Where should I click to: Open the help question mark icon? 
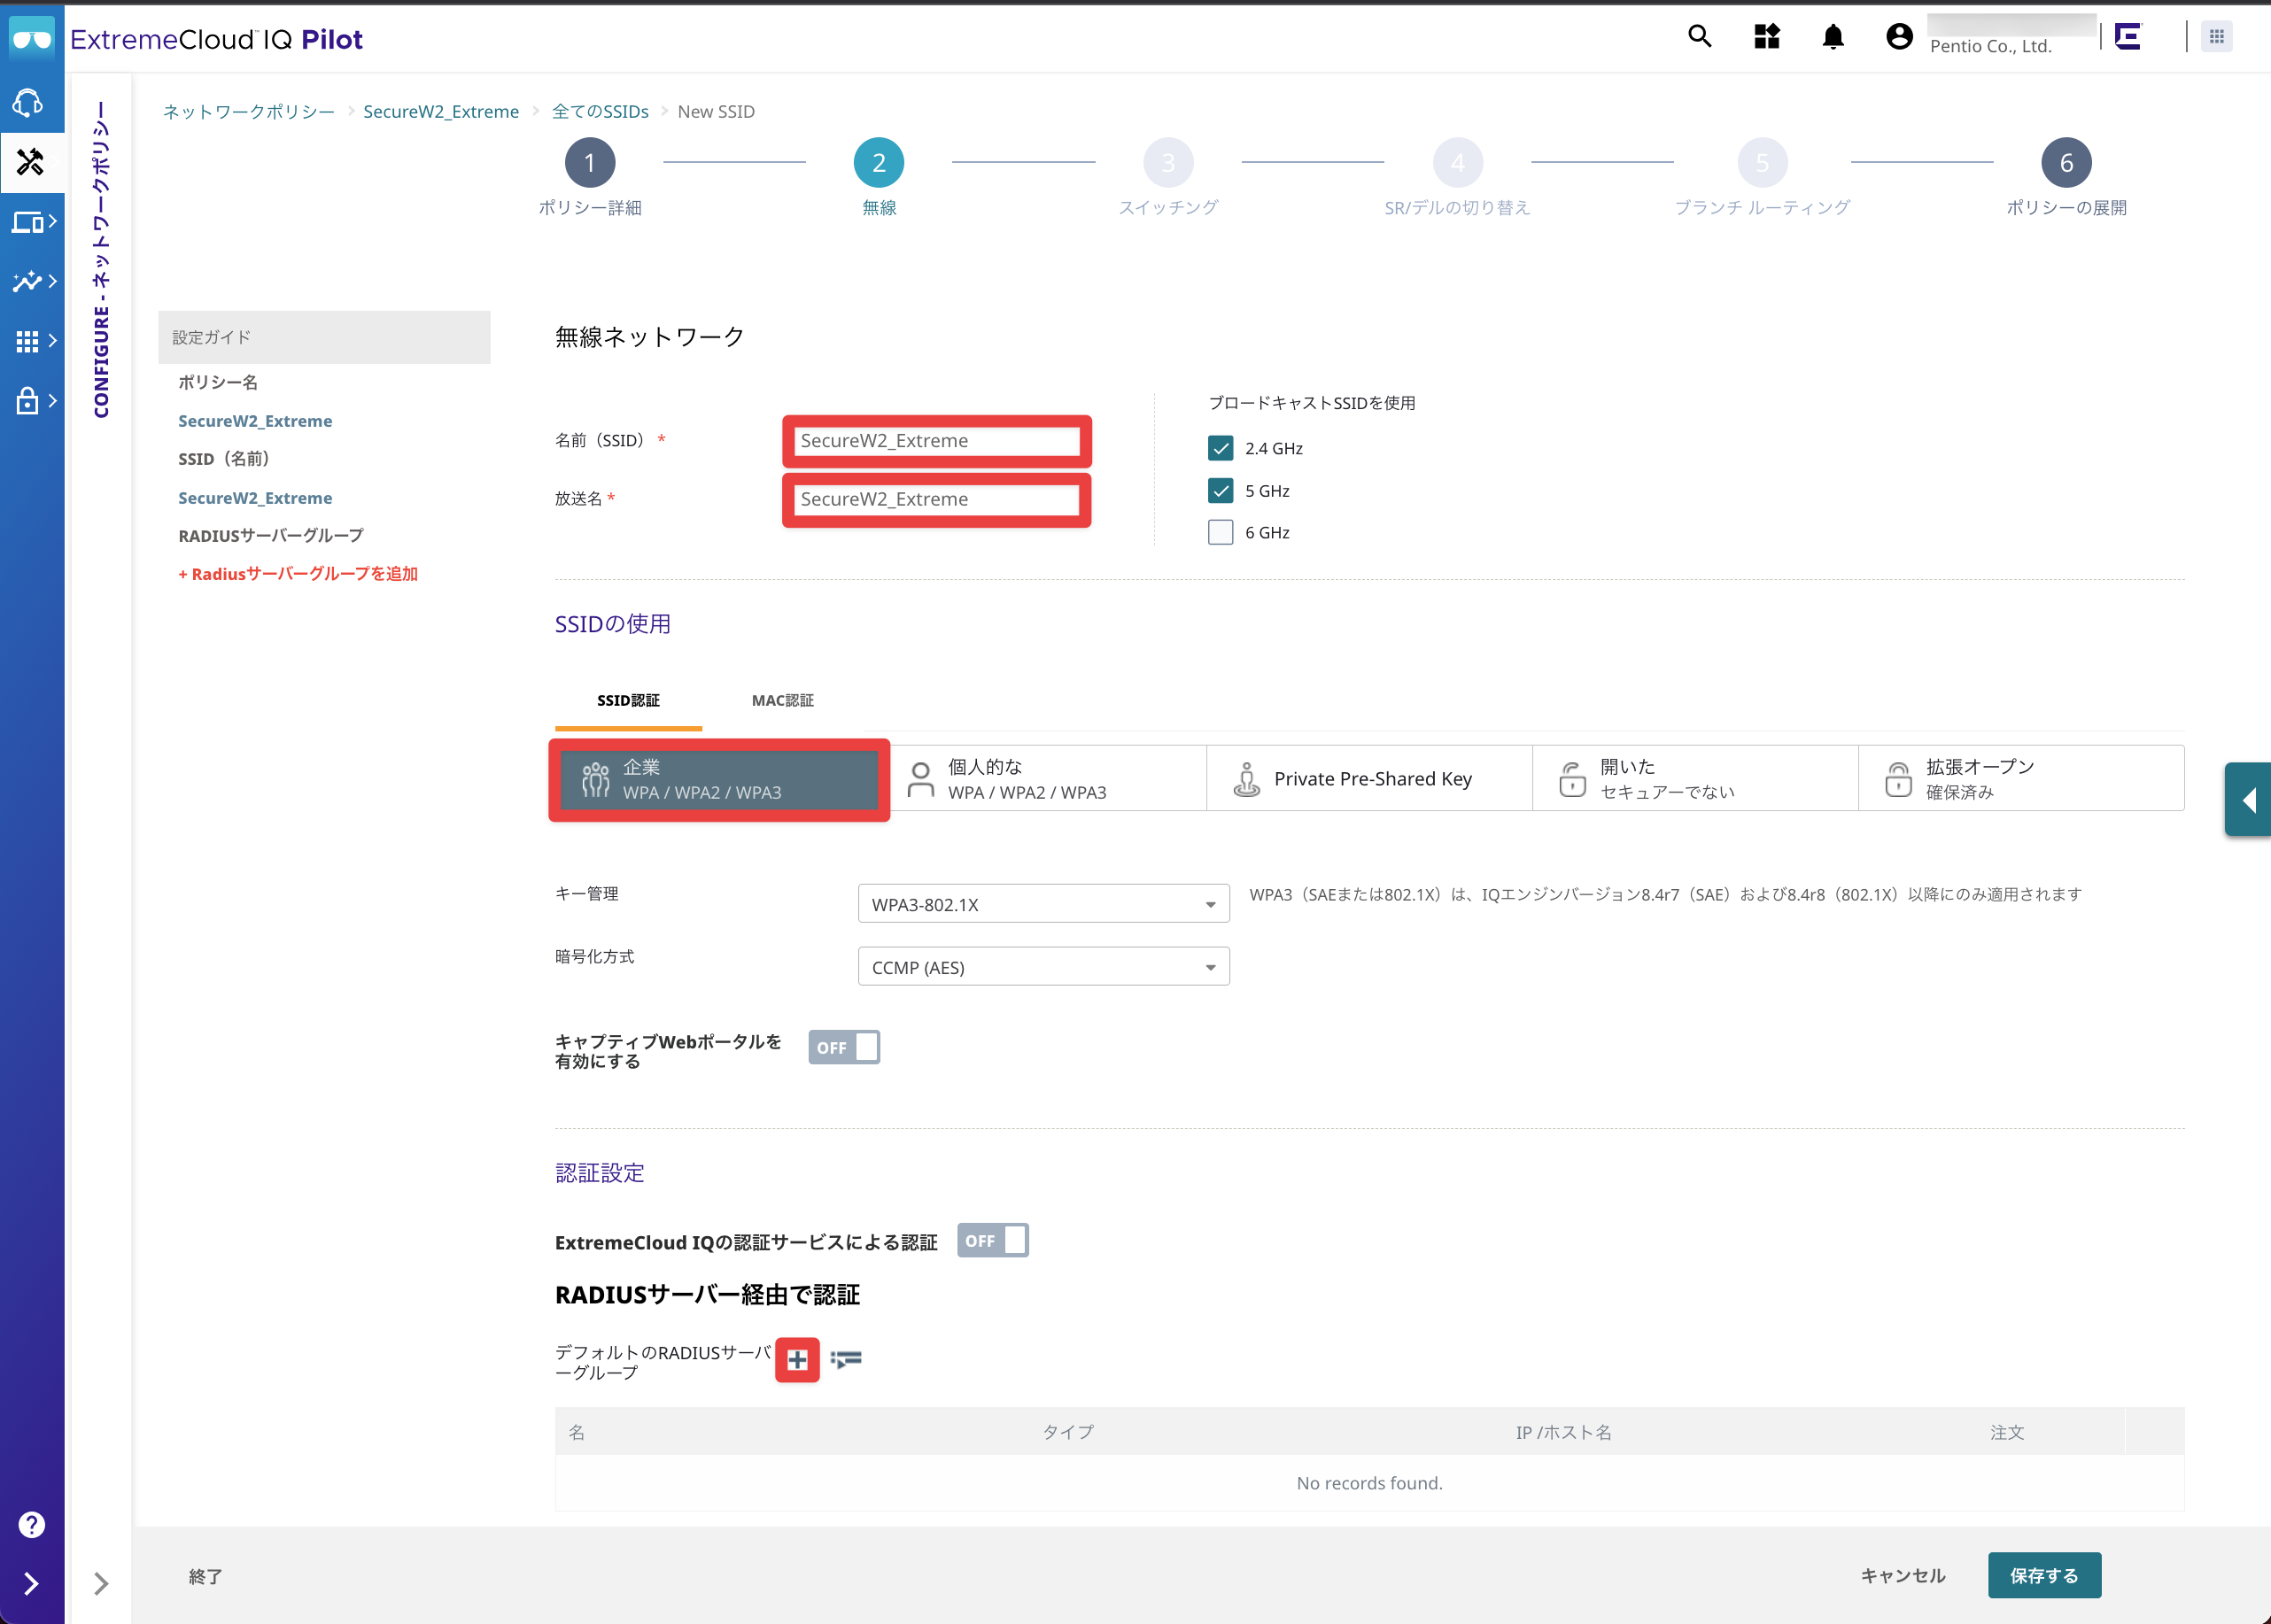pos(31,1524)
